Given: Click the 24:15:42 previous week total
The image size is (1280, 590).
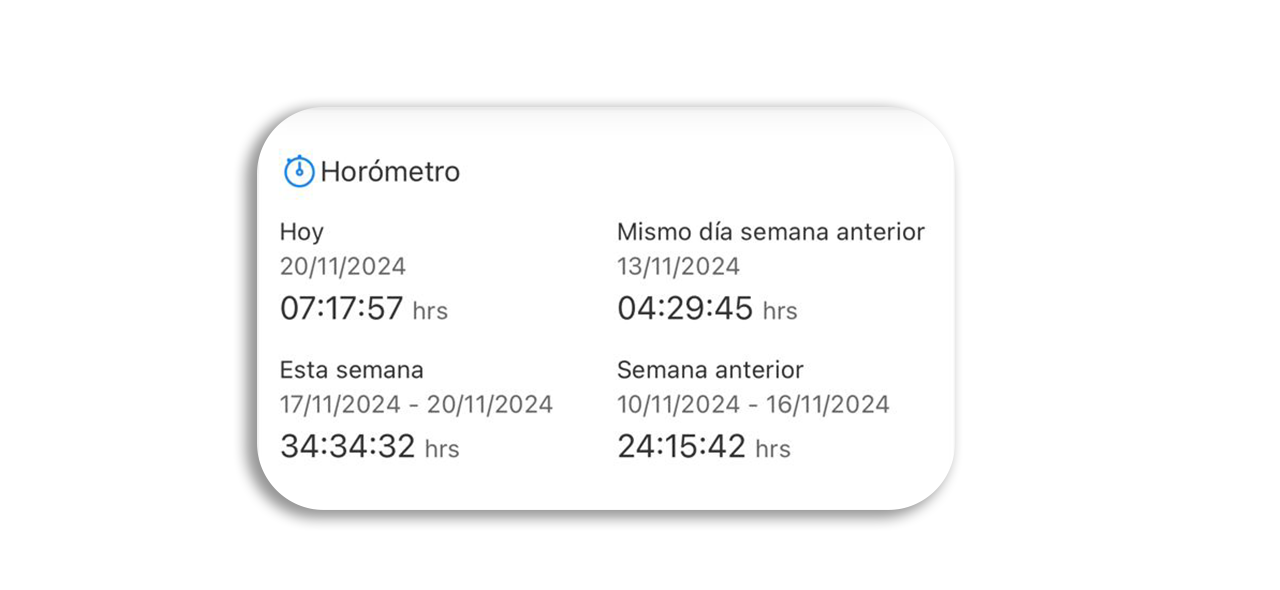Looking at the screenshot, I should (682, 446).
